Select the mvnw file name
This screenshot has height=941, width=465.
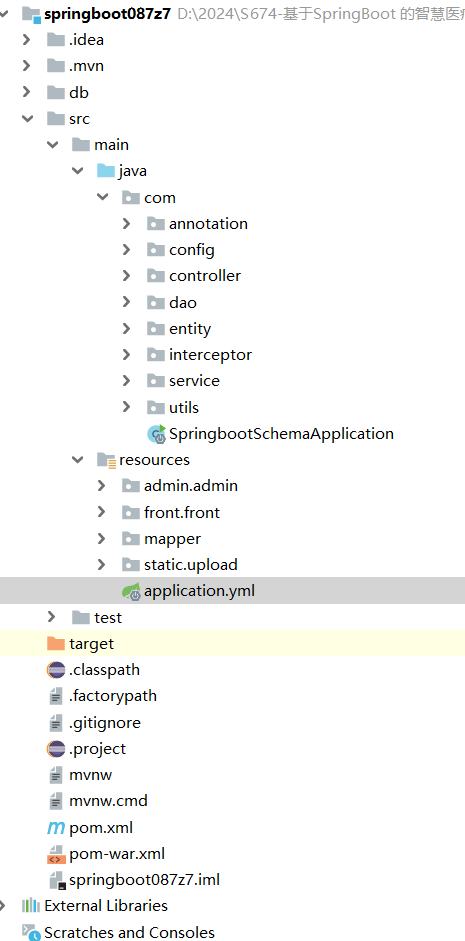[x=91, y=775]
